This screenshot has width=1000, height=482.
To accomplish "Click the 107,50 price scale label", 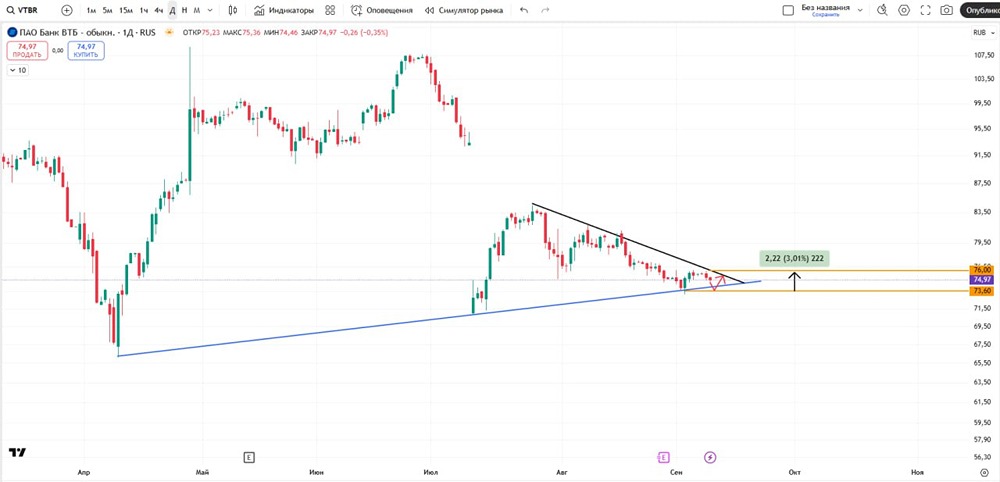I will (x=983, y=55).
